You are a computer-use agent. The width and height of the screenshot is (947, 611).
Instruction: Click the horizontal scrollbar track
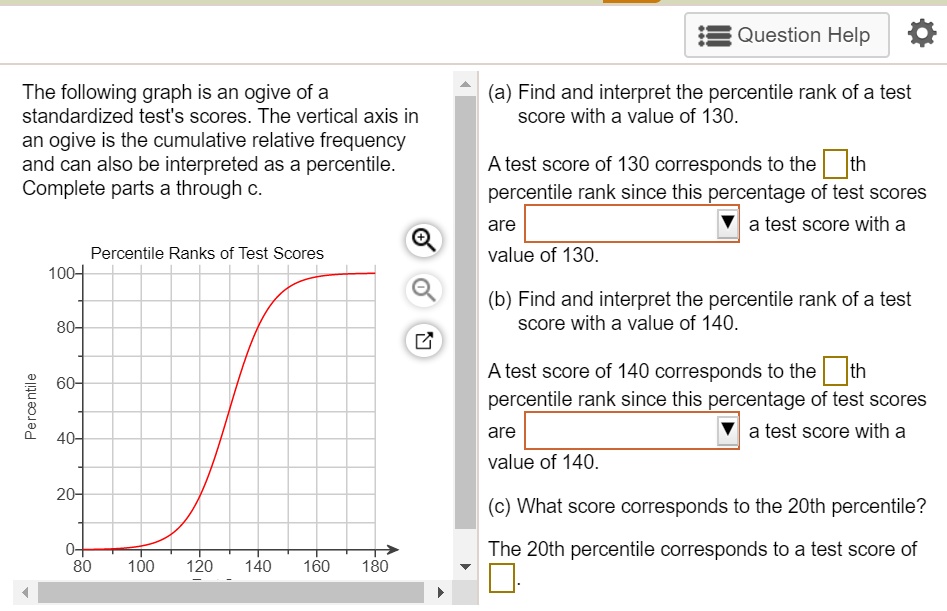tap(230, 591)
